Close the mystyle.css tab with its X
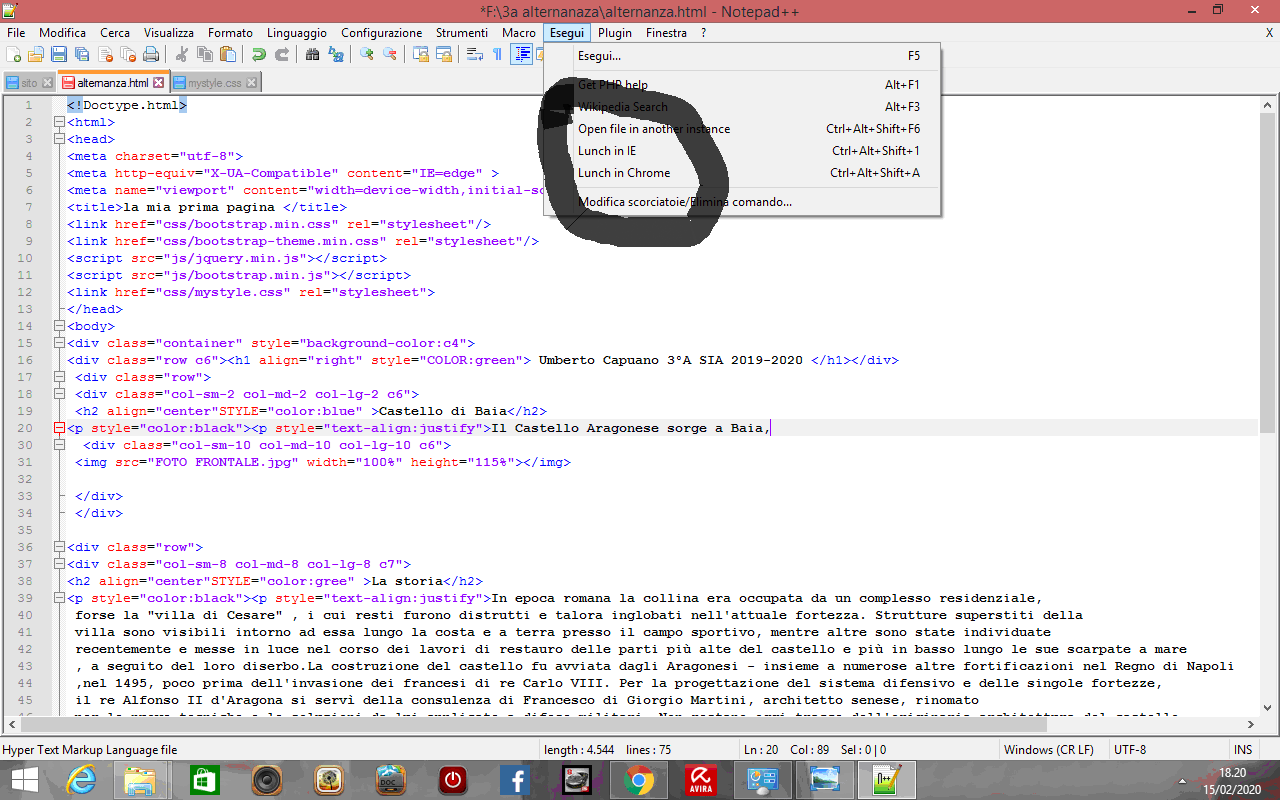 (252, 83)
